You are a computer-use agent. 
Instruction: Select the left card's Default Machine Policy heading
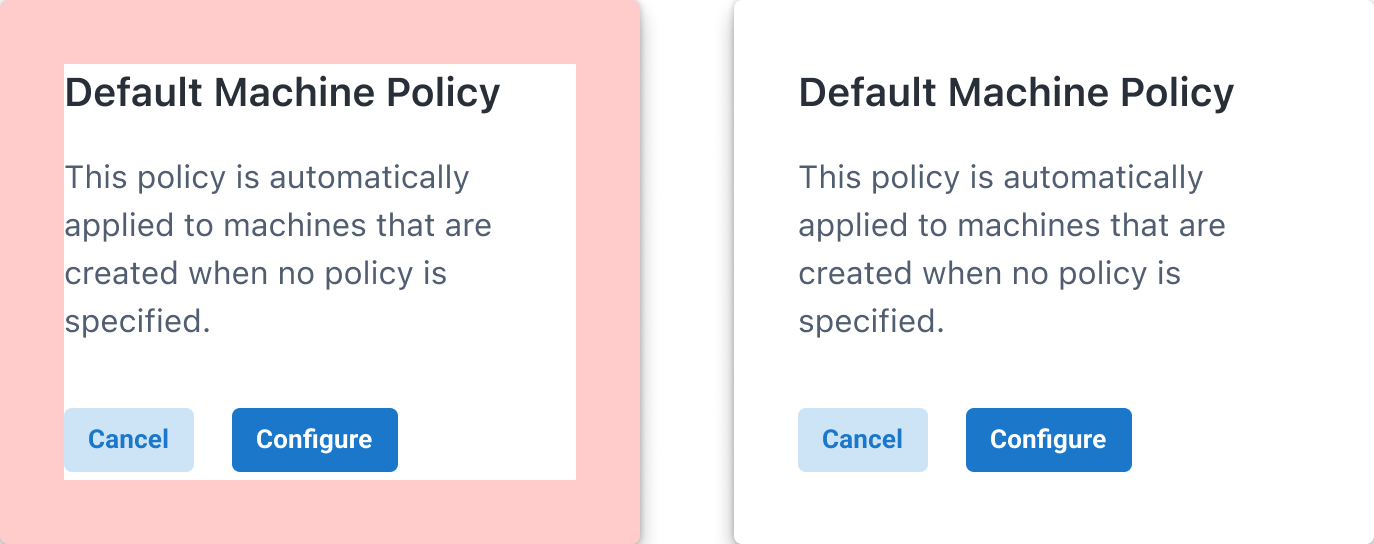282,93
